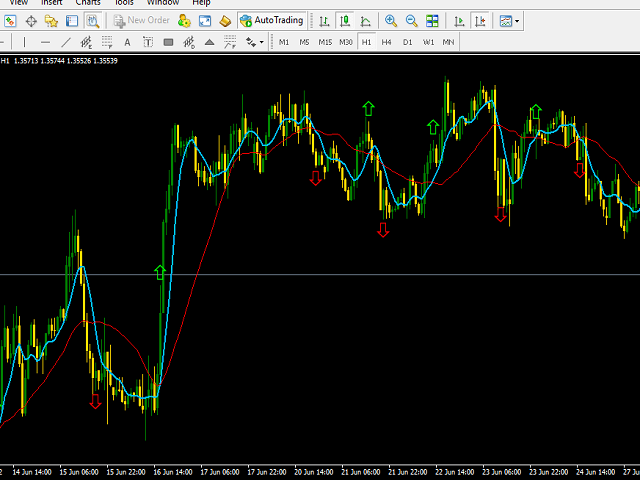Screen dimensions: 640x480
Task: Click the '21 Jun 22:00' time label
Action: (x=408, y=472)
